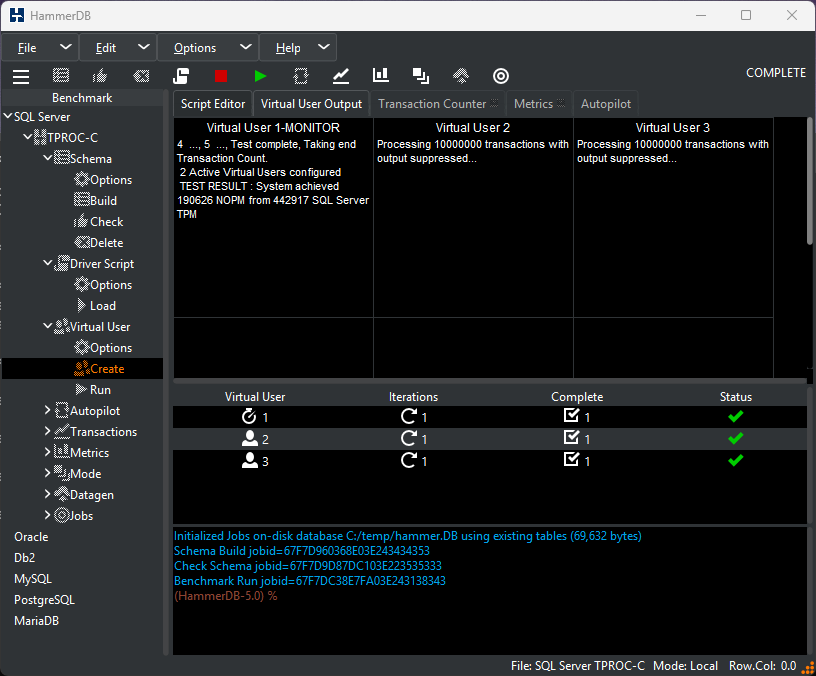Click the green status check for Virtual User 1
This screenshot has width=816, height=676.
tap(735, 416)
